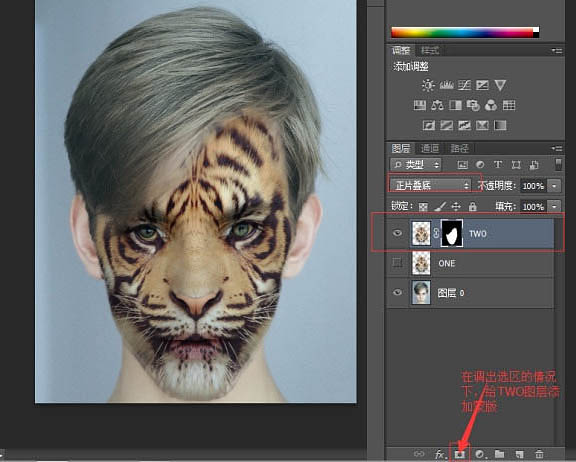Add Color Balance scales adjustment icon

(437, 105)
